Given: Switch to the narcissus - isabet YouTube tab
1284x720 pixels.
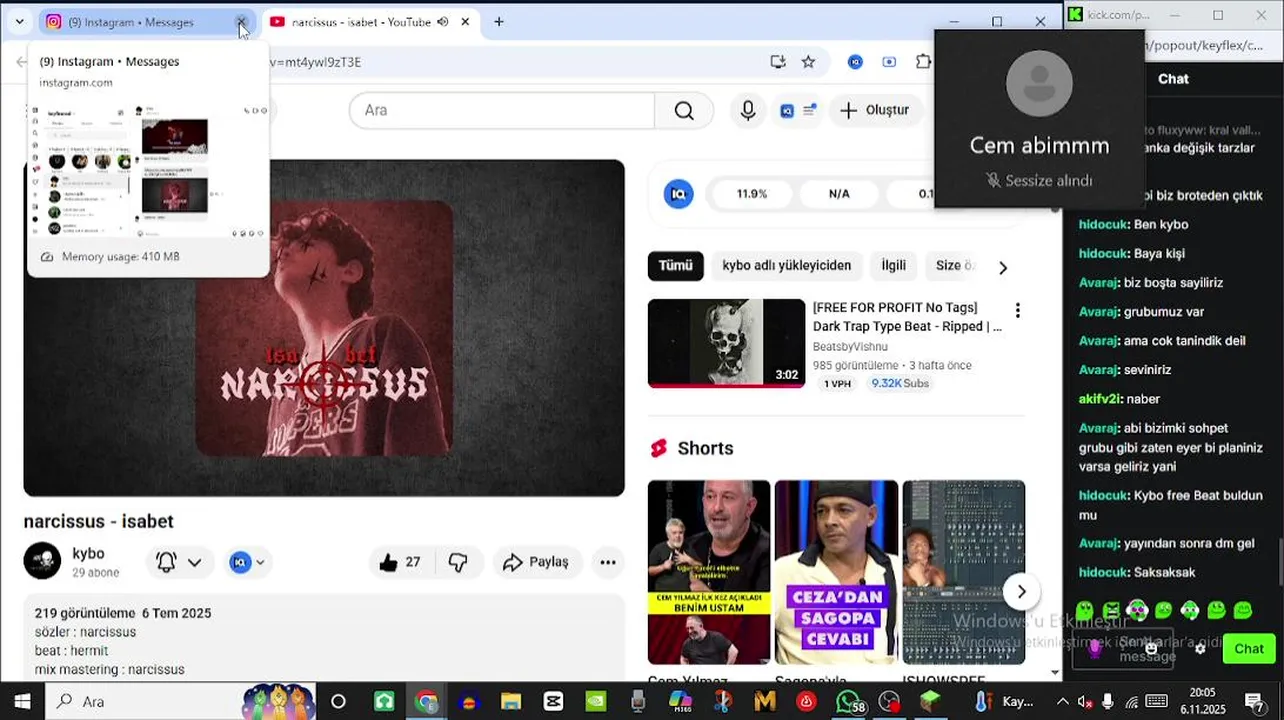Looking at the screenshot, I should (x=360, y=22).
